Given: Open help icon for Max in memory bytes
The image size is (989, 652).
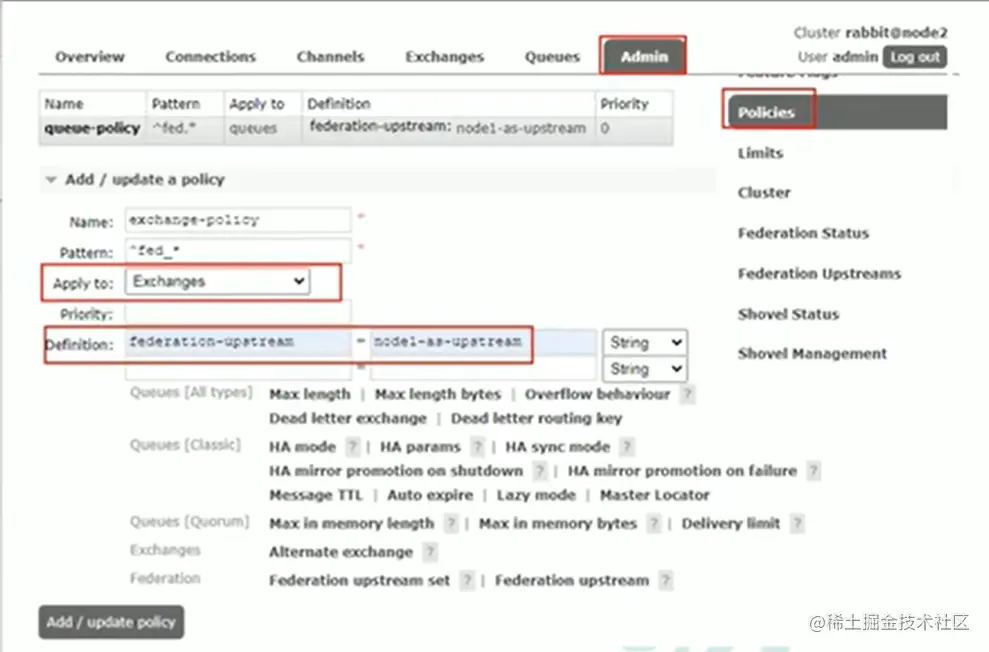Looking at the screenshot, I should (x=654, y=523).
